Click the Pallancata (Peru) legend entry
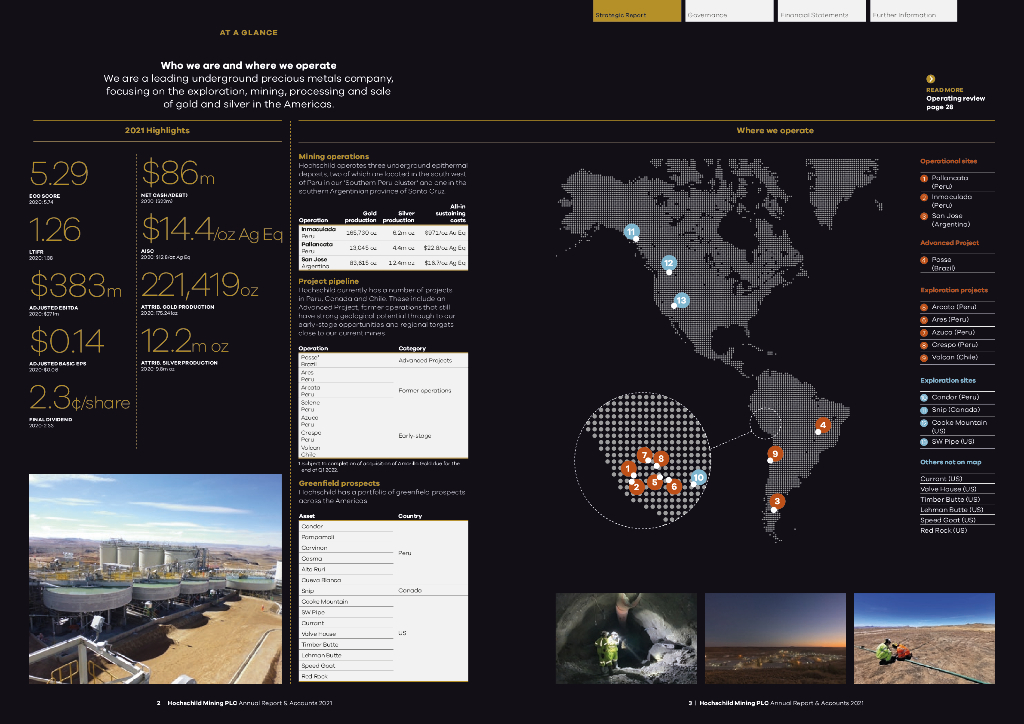The height and width of the screenshot is (724, 1024). point(948,181)
